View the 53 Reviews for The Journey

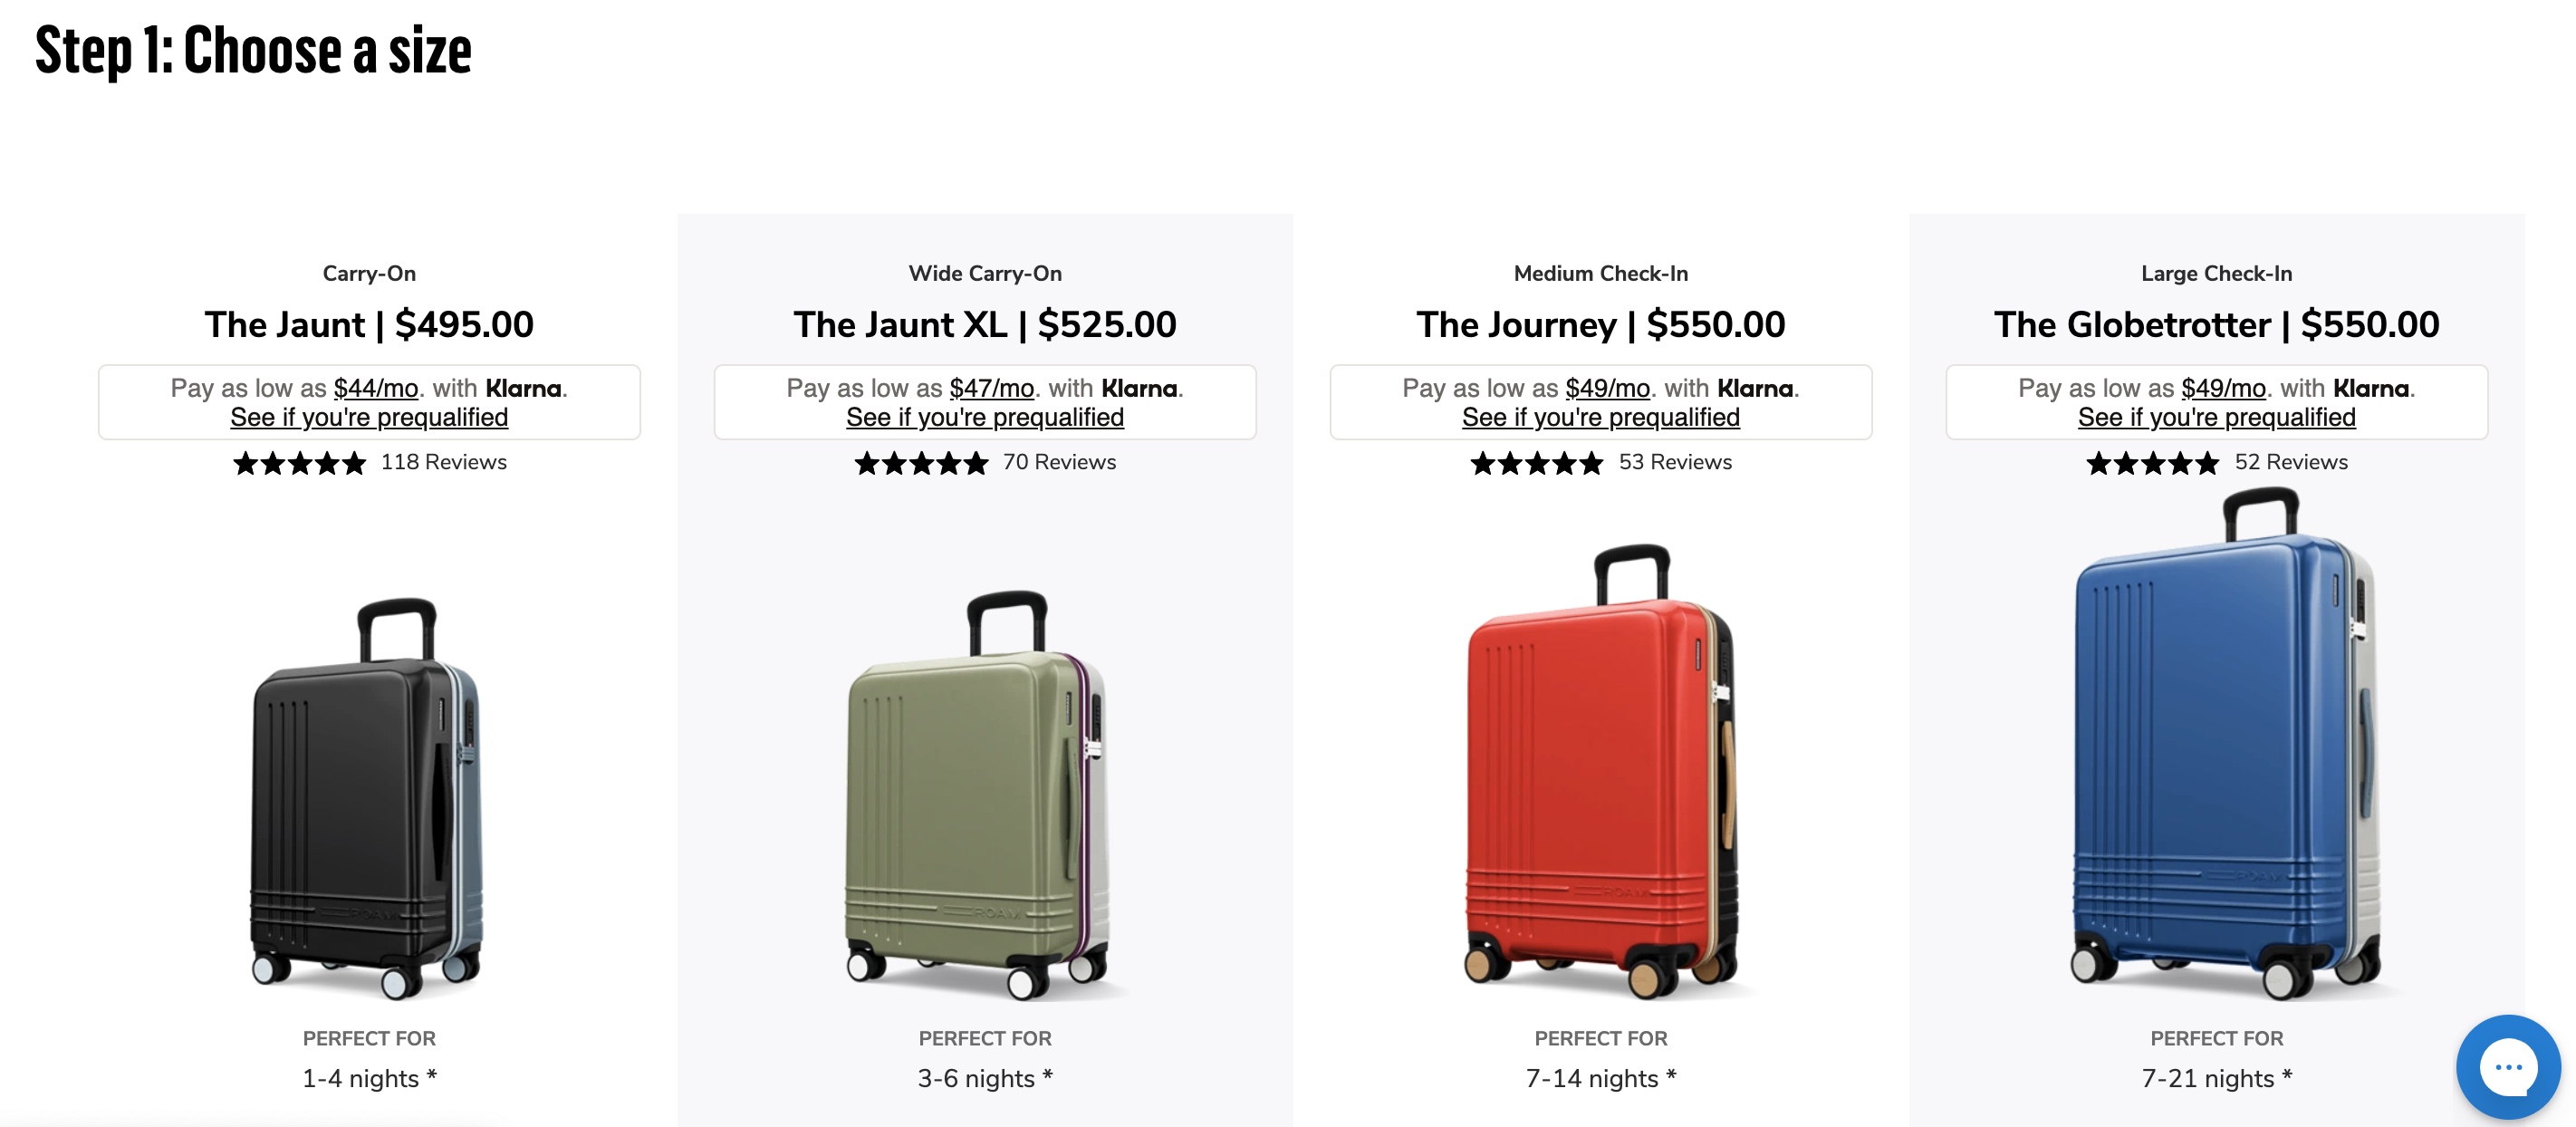pos(1675,462)
